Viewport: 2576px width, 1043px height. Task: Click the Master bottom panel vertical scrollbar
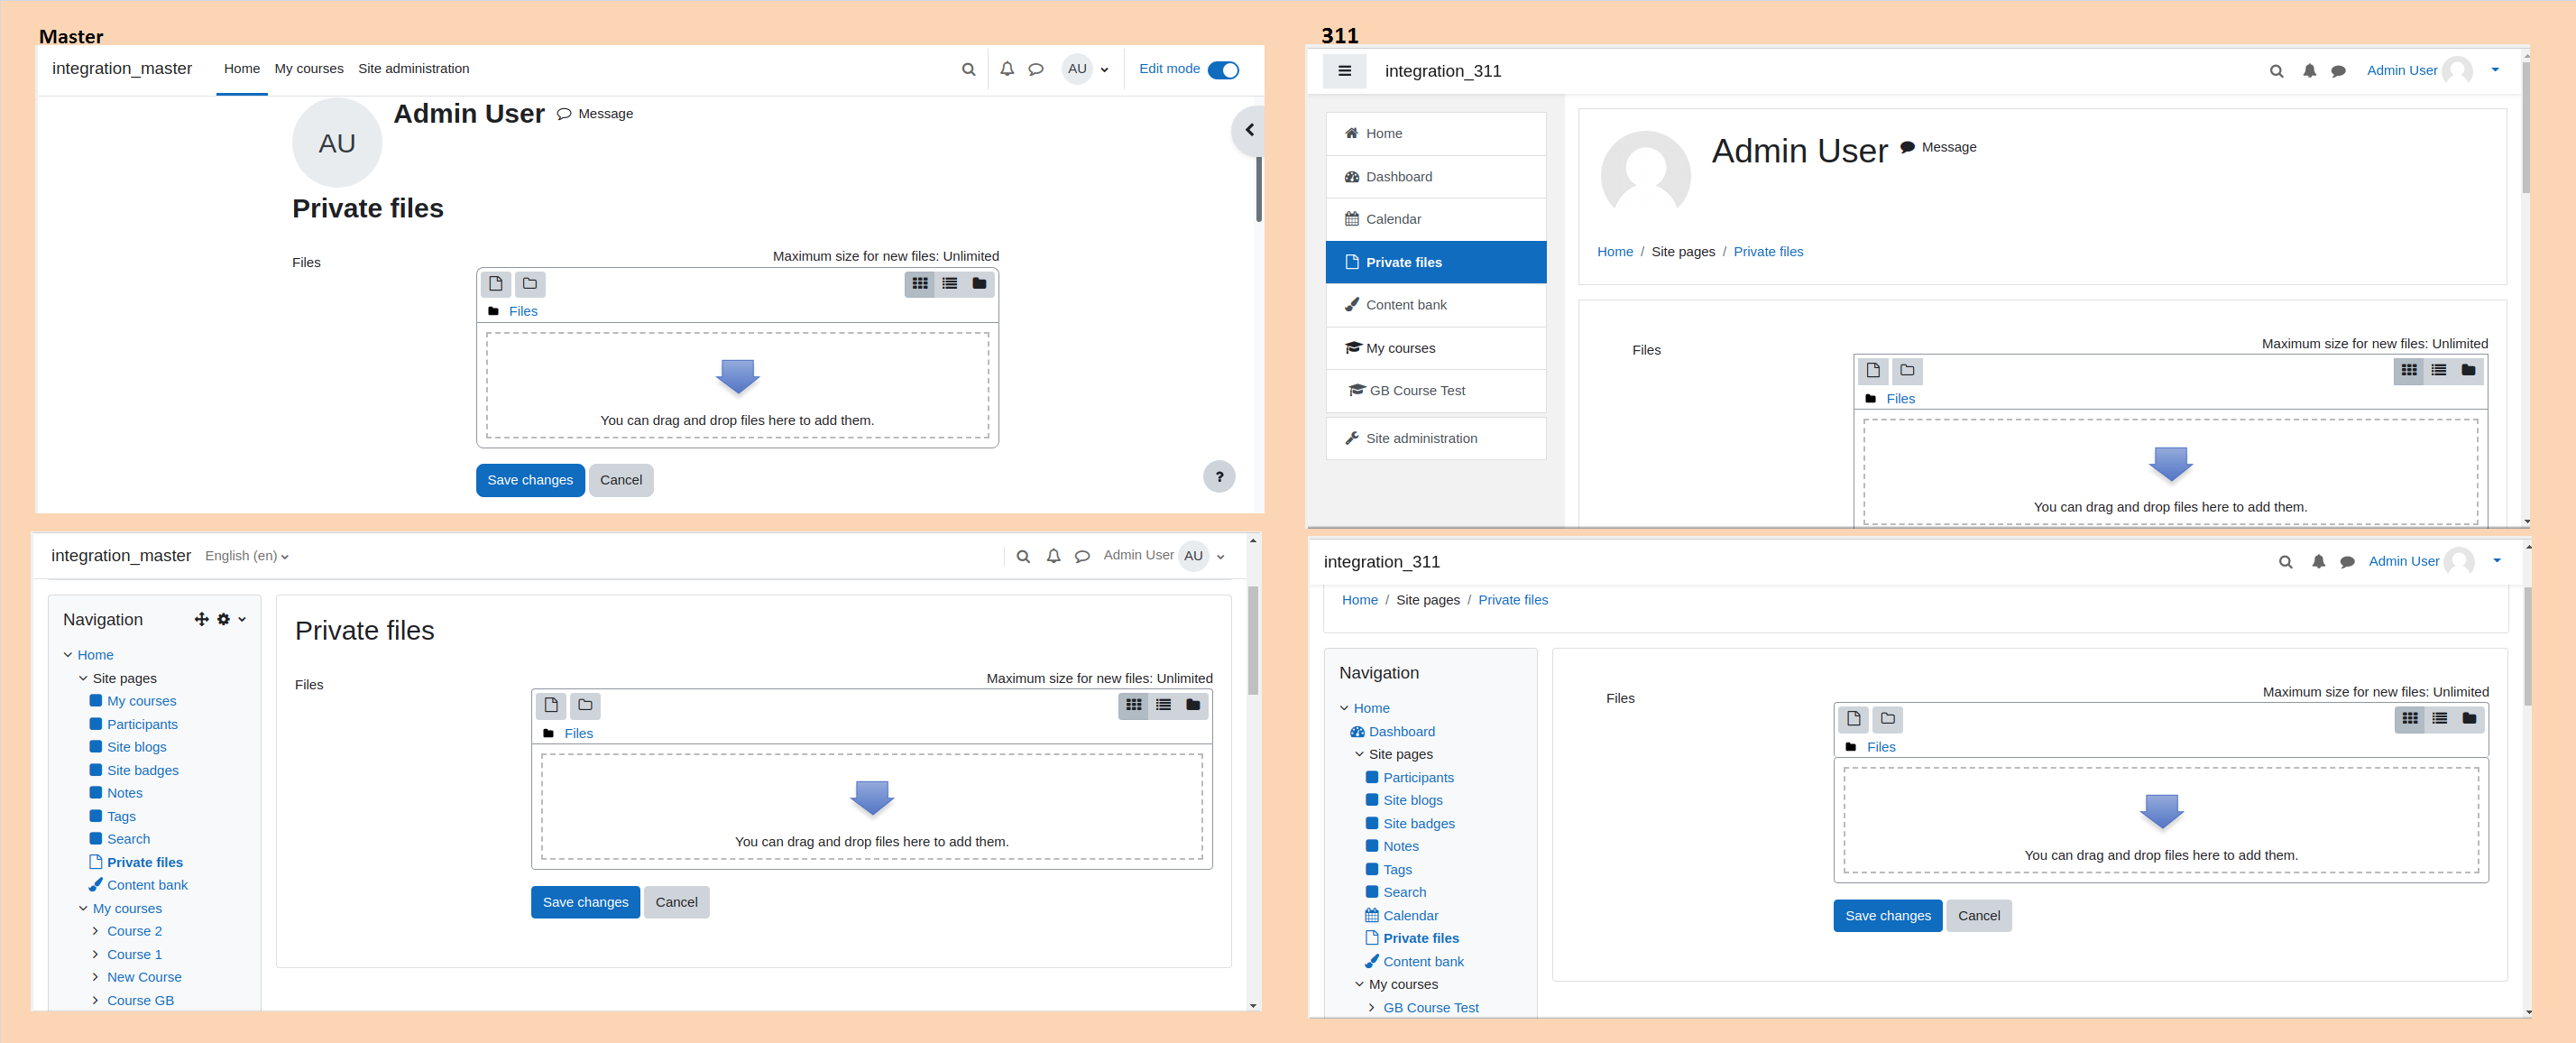1253,640
